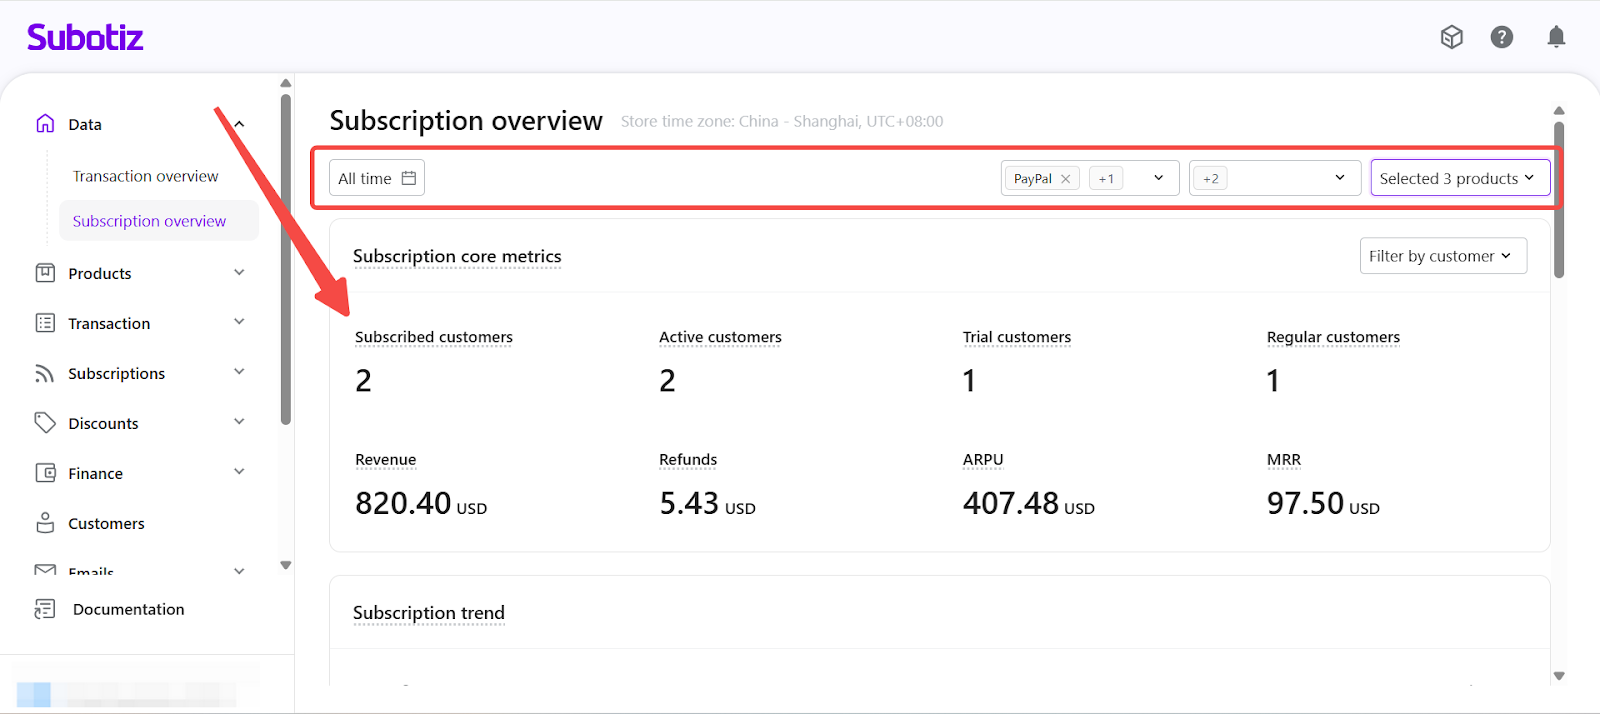Click the cube icon in top header
The width and height of the screenshot is (1600, 714).
pyautogui.click(x=1451, y=37)
